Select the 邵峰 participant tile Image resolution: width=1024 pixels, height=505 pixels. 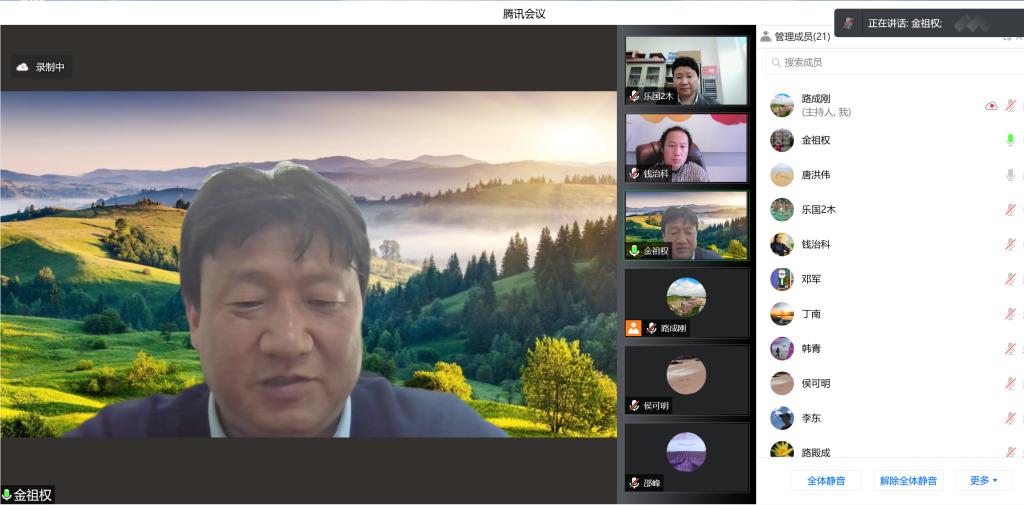tap(686, 457)
